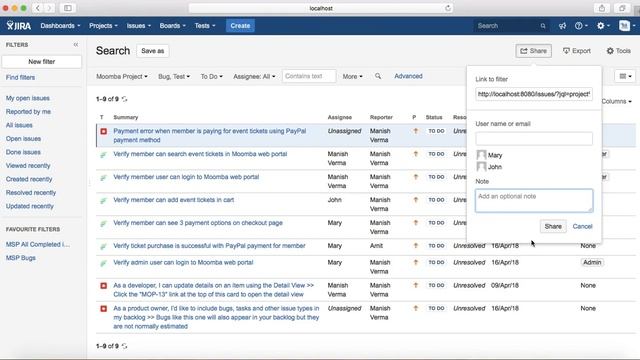This screenshot has height=360, width=640.
Task: Open Dashboards menu
Action: tap(60, 26)
